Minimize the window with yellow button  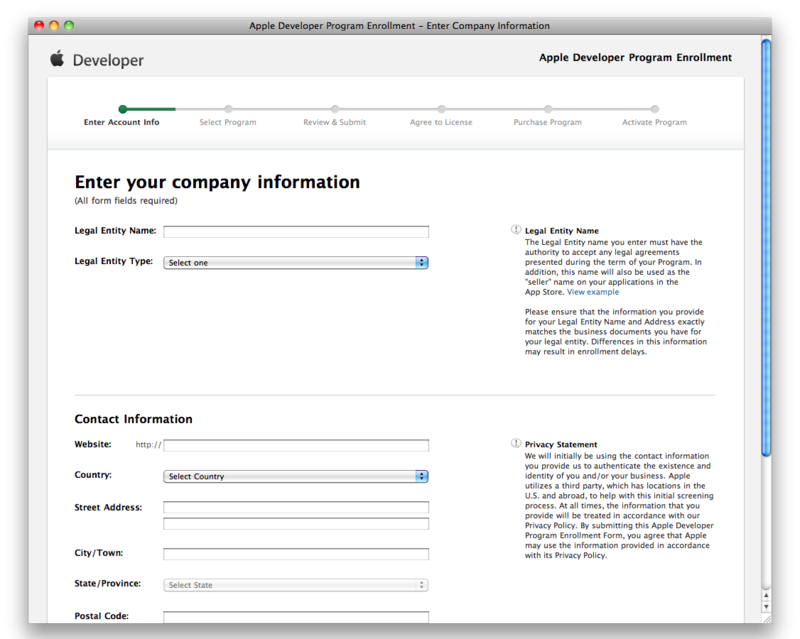pos(54,25)
